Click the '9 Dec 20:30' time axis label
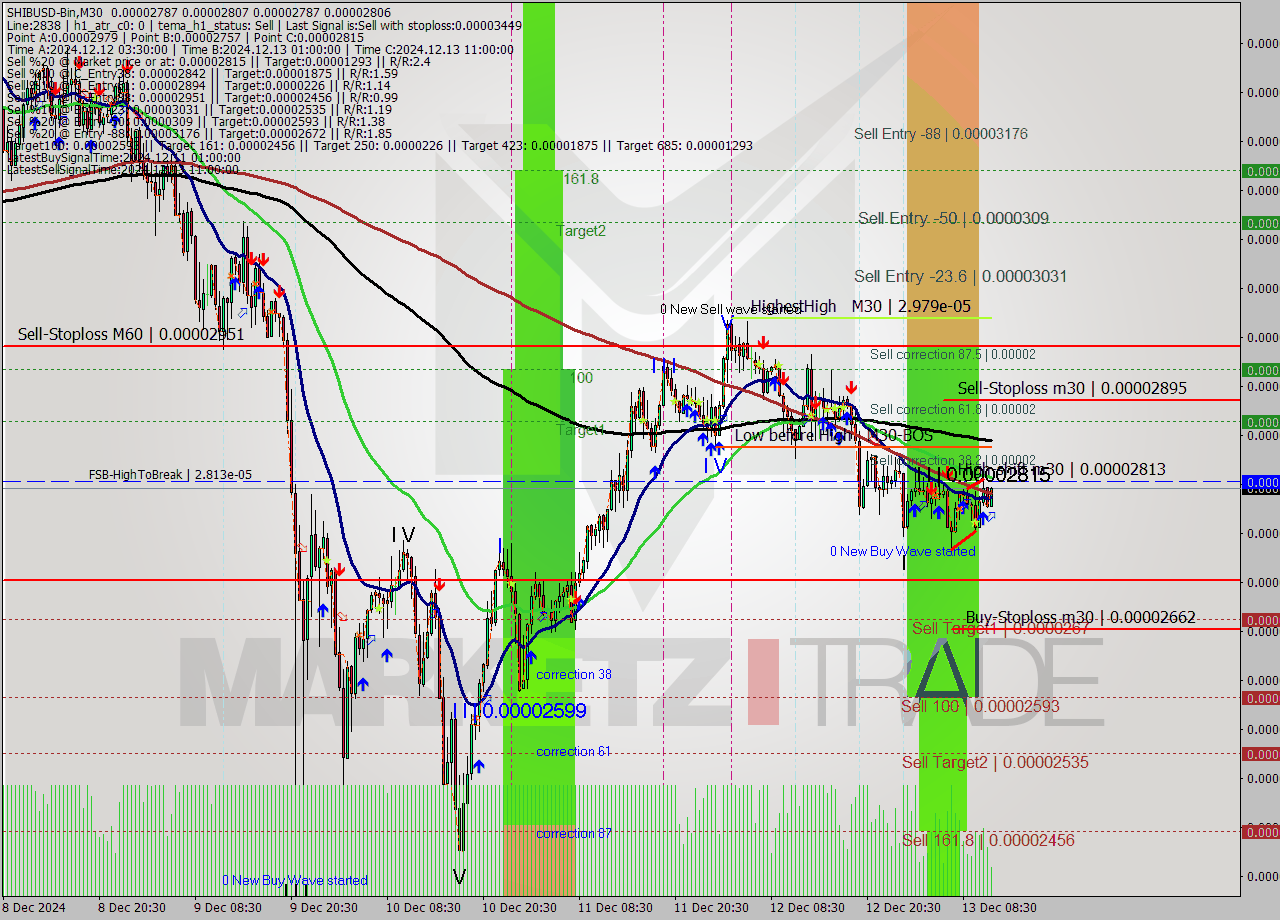Image resolution: width=1280 pixels, height=920 pixels. [x=324, y=908]
